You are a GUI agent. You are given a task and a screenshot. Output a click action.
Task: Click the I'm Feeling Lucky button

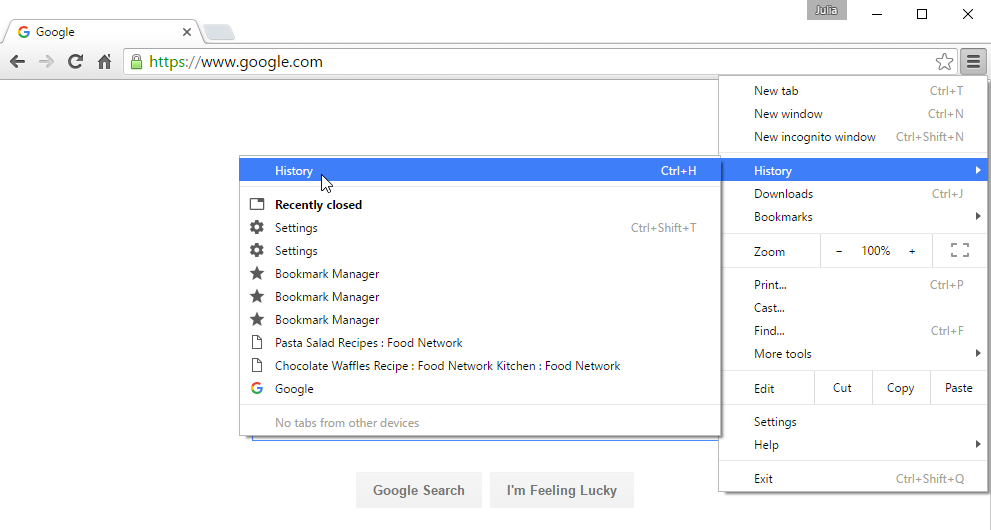click(561, 490)
